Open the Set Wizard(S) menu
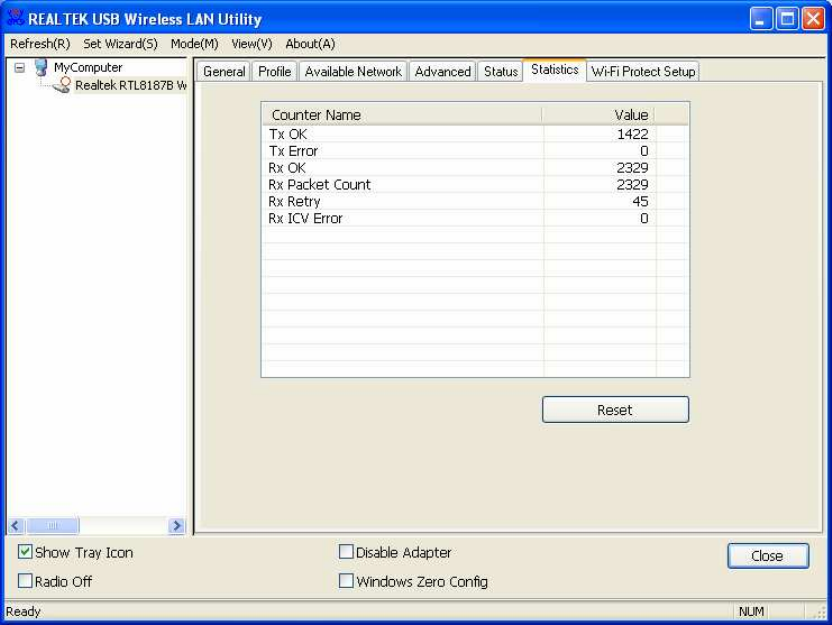Screen dimensions: 832x625 tap(120, 44)
